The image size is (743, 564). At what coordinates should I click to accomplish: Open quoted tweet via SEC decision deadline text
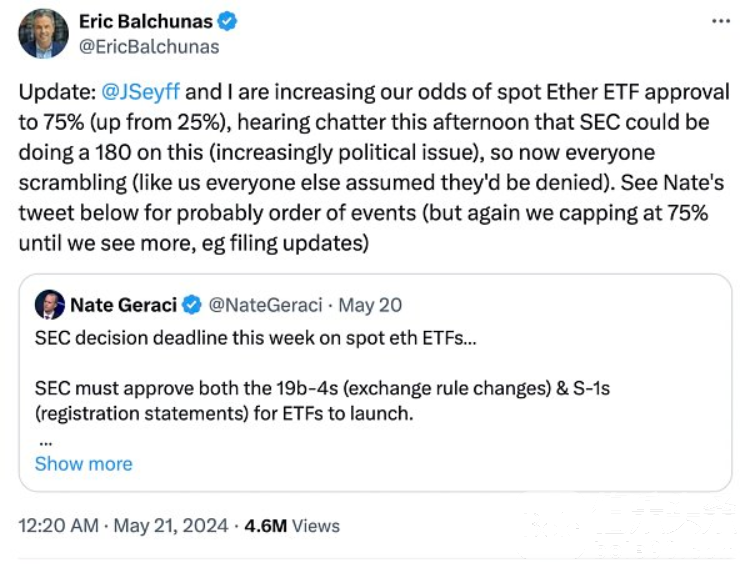255,338
